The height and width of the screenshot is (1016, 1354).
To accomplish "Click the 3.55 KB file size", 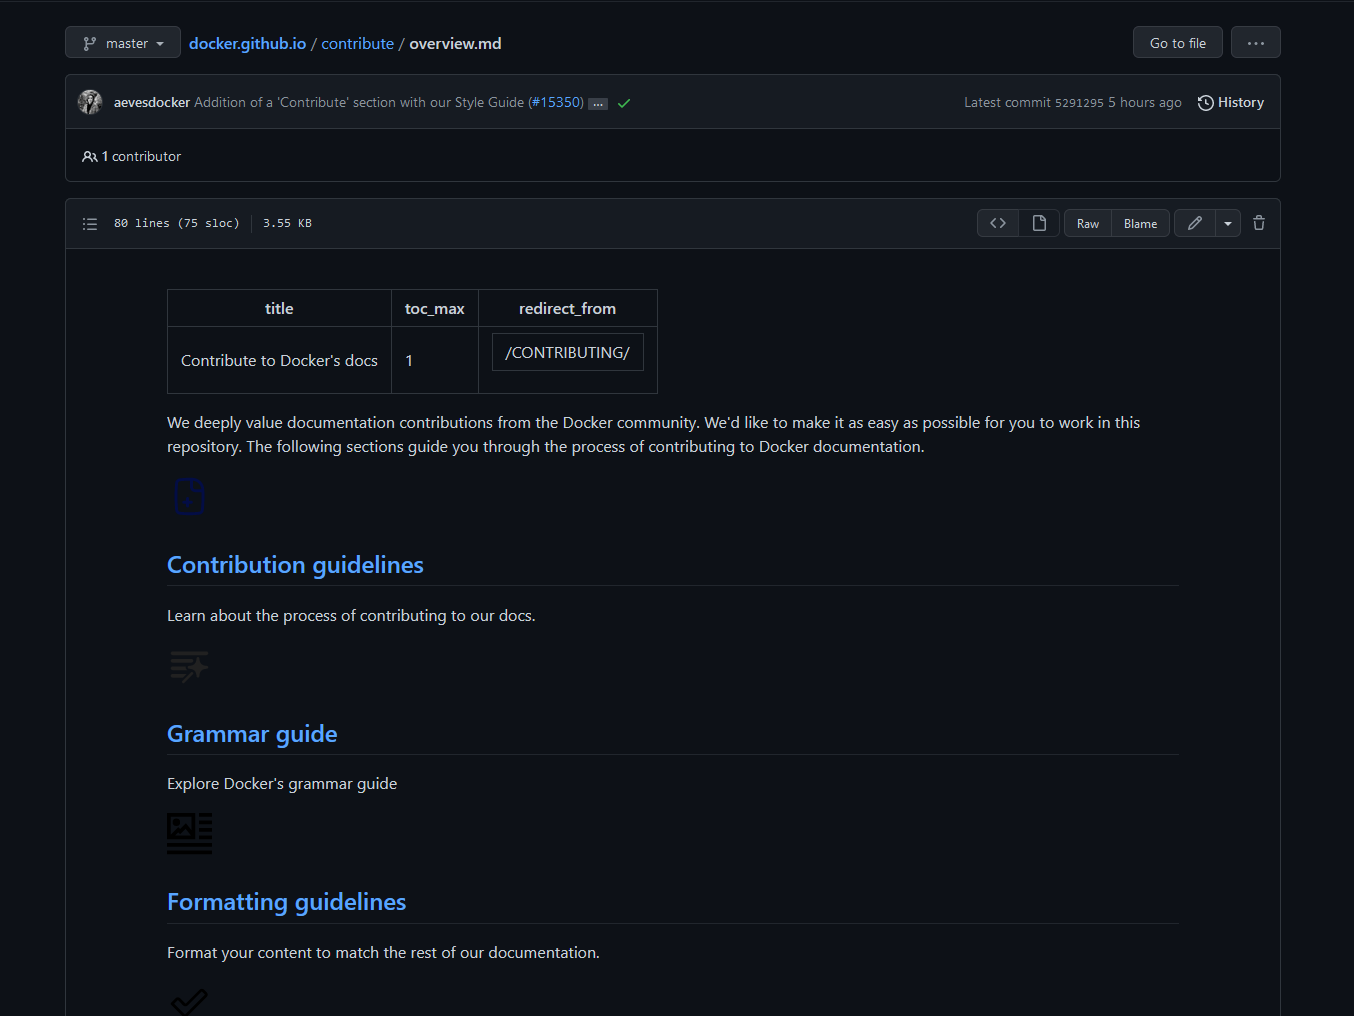I will (x=287, y=223).
